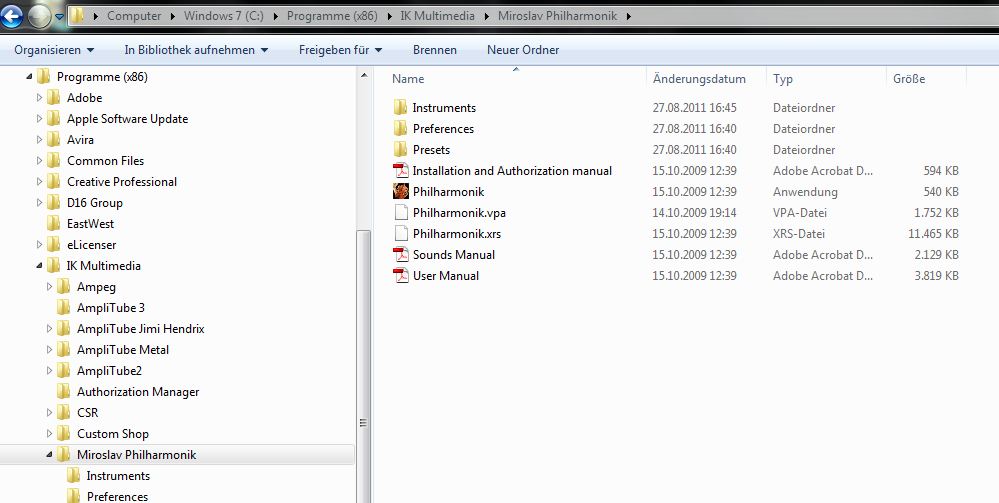Click the EastWest folder icon in tree
999x503 pixels.
(54, 224)
